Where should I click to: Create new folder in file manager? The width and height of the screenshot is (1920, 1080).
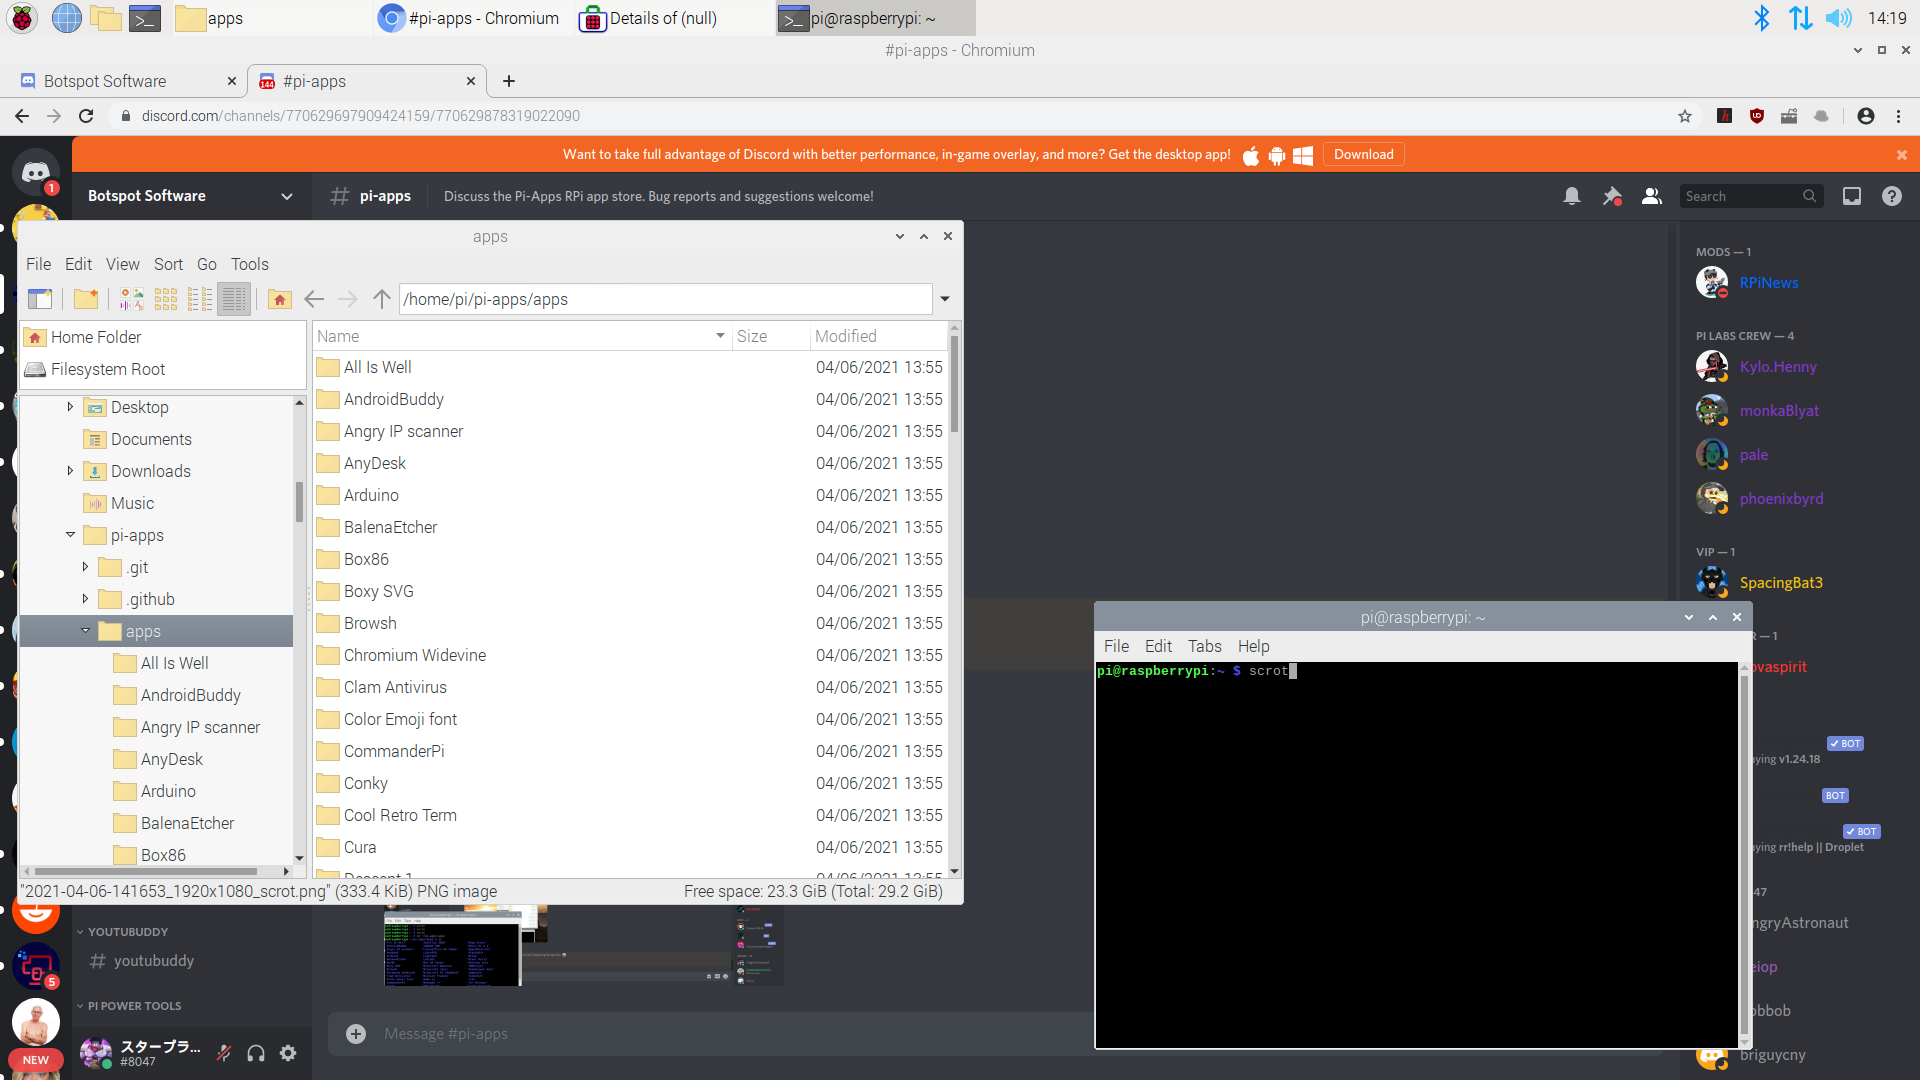click(x=86, y=299)
